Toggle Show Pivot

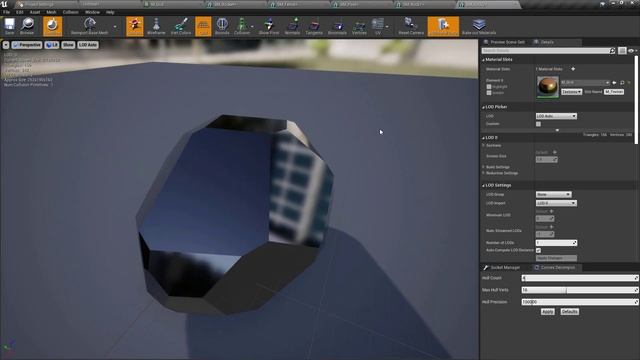pos(269,26)
